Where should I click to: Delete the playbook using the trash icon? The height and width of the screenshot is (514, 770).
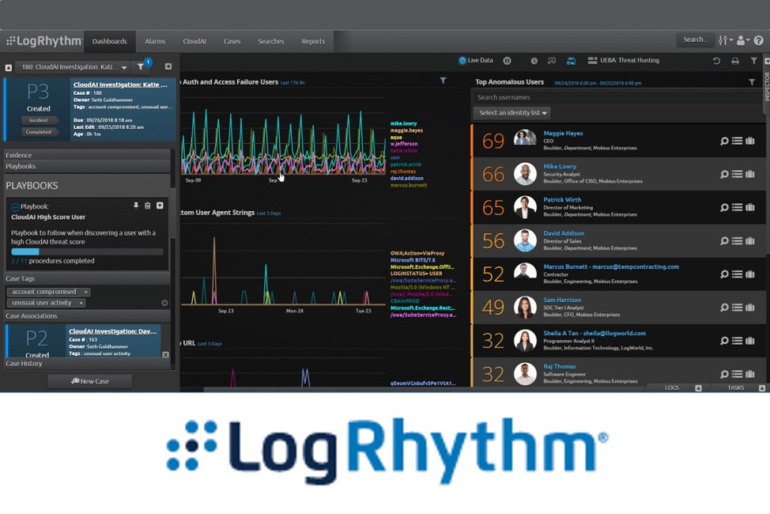(x=148, y=206)
